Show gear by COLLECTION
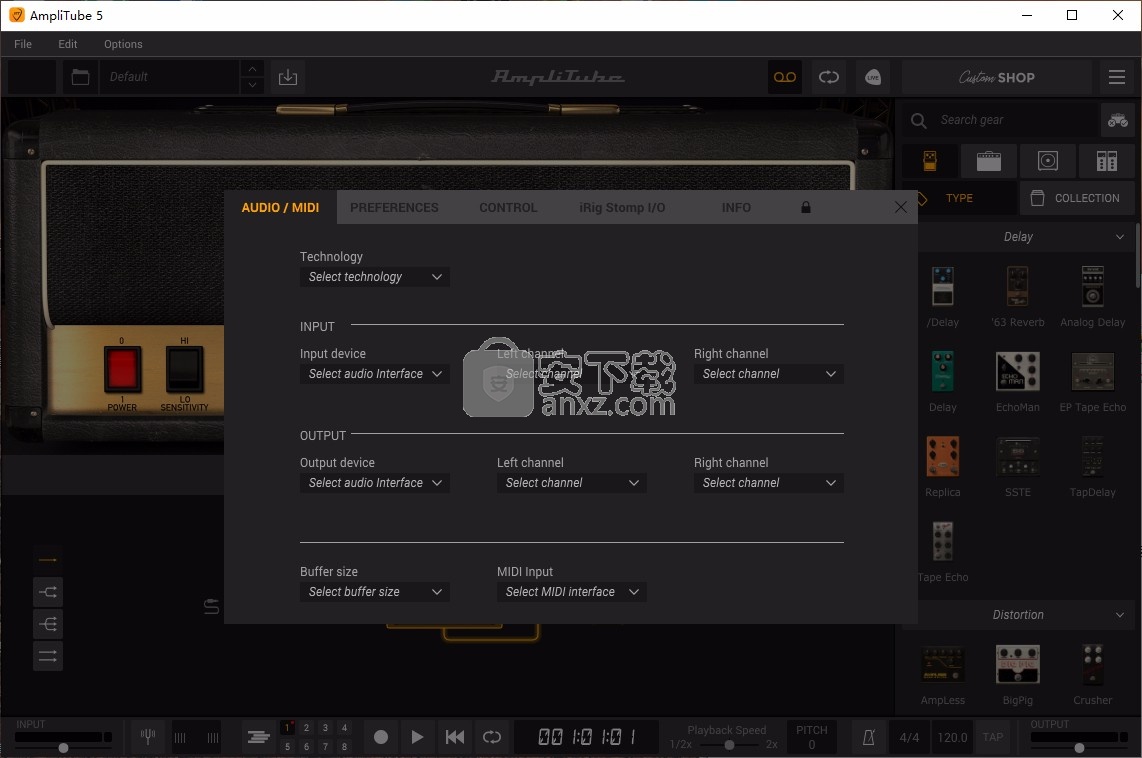 pos(1077,198)
